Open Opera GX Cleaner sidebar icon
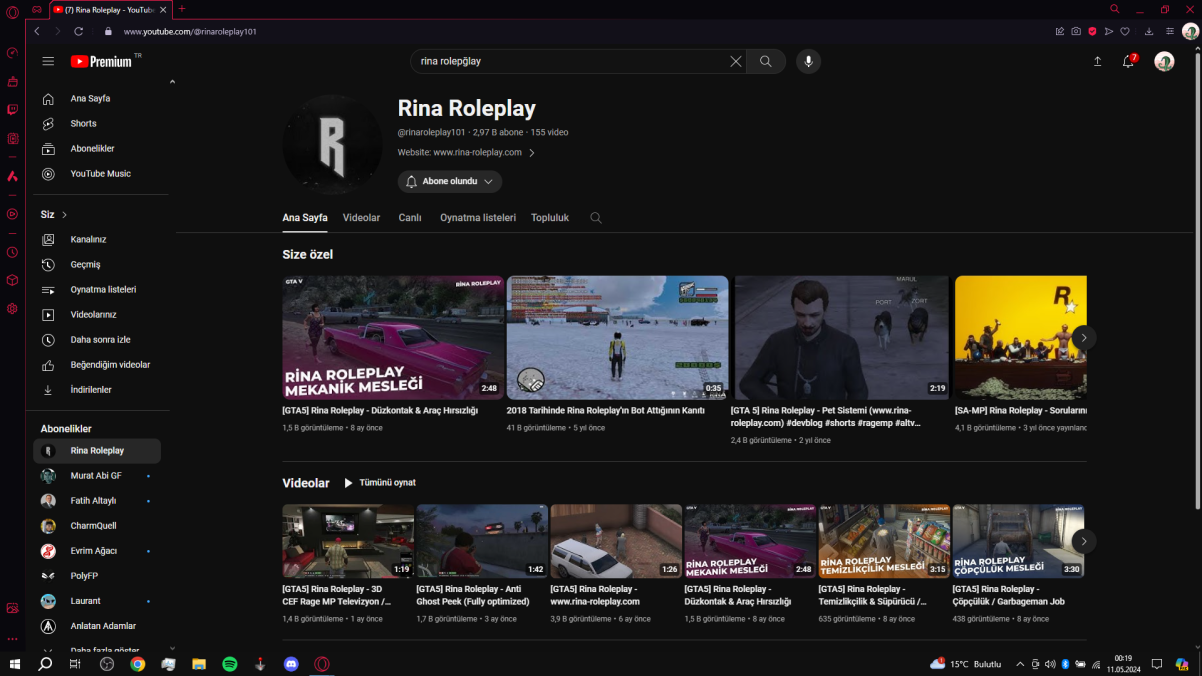This screenshot has width=1202, height=676. pos(12,81)
